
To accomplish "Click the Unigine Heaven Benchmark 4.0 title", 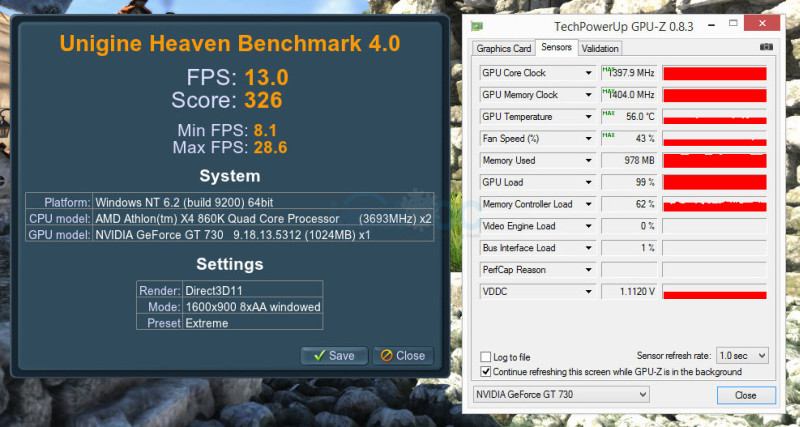I will 230,44.
